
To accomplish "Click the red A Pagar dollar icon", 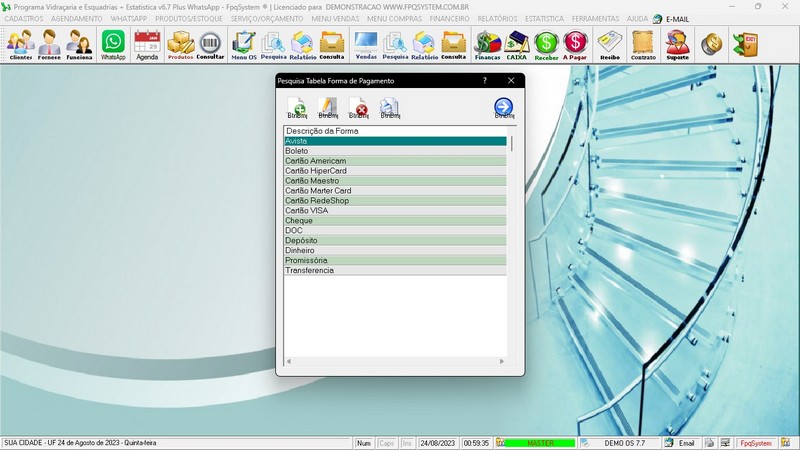I will (575, 45).
